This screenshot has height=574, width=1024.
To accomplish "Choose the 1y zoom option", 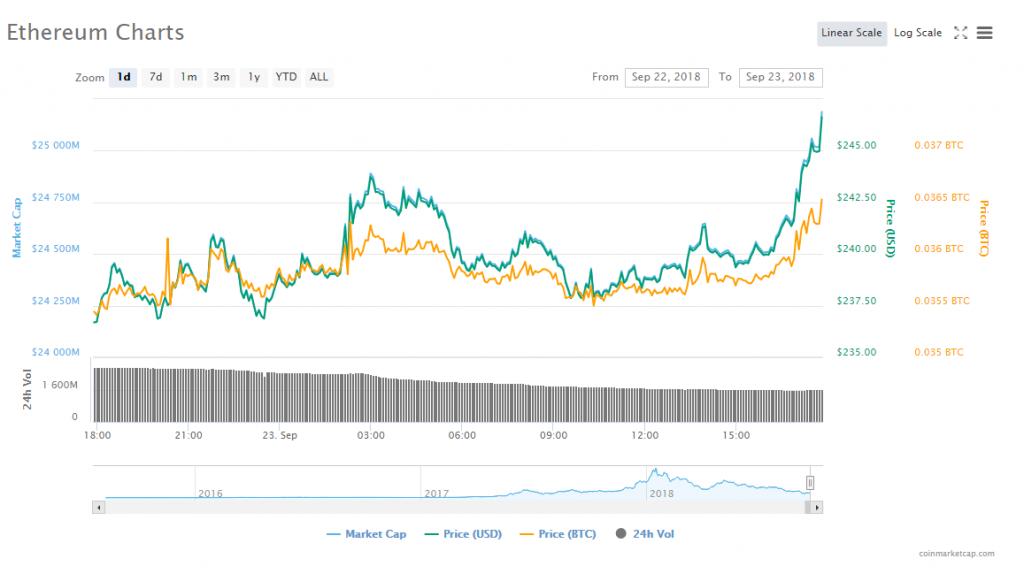I will point(254,77).
